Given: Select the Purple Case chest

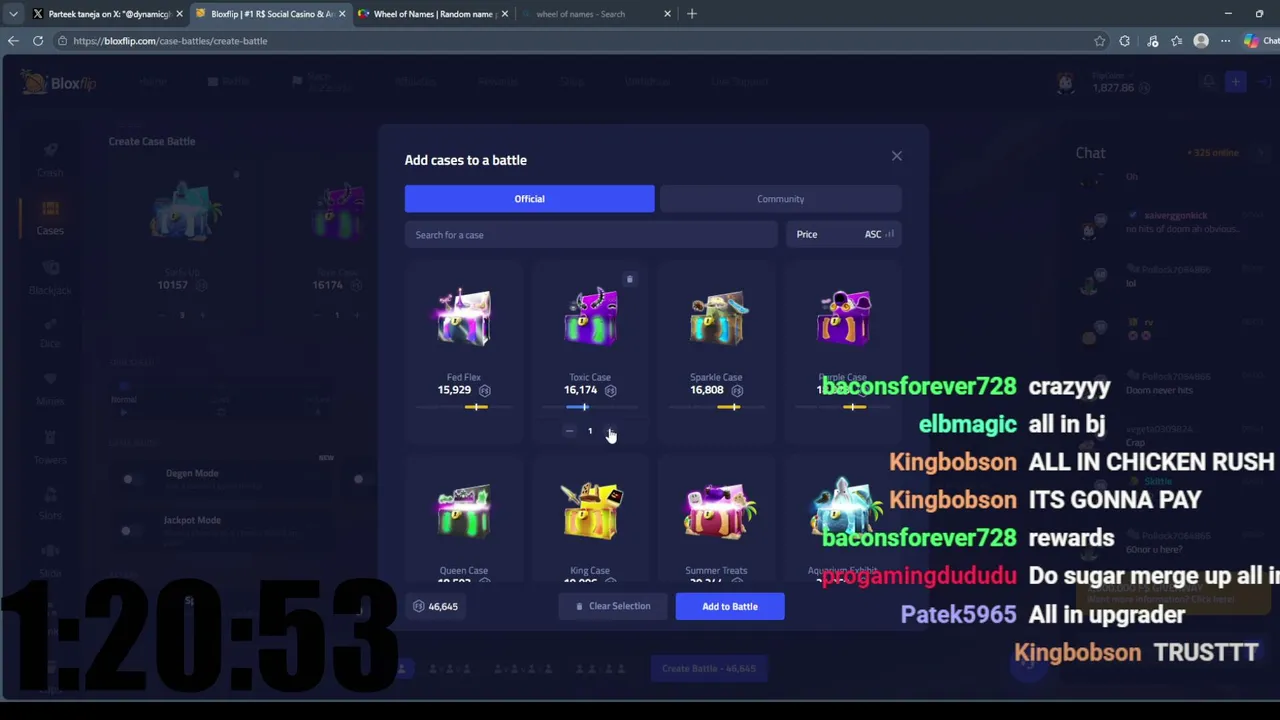Looking at the screenshot, I should click(x=843, y=318).
